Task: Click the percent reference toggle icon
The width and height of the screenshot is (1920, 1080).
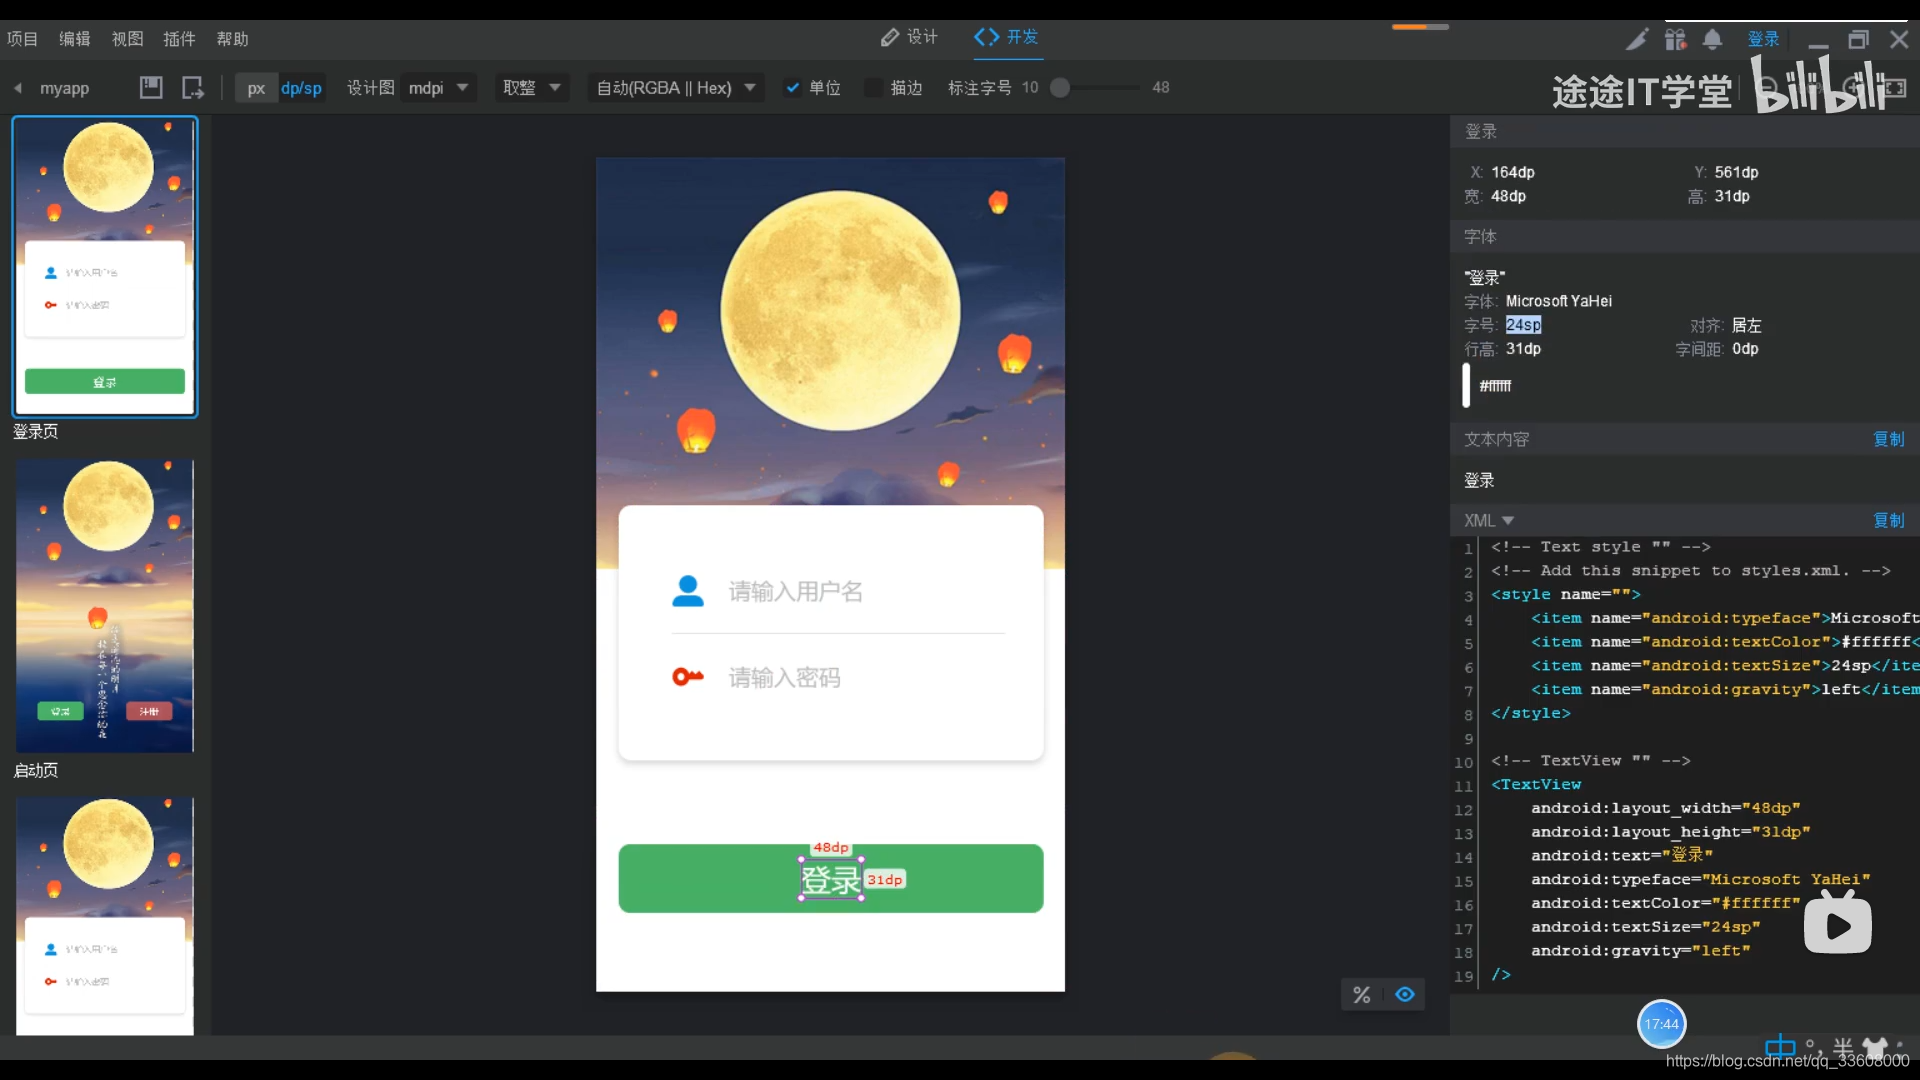Action: point(1362,995)
